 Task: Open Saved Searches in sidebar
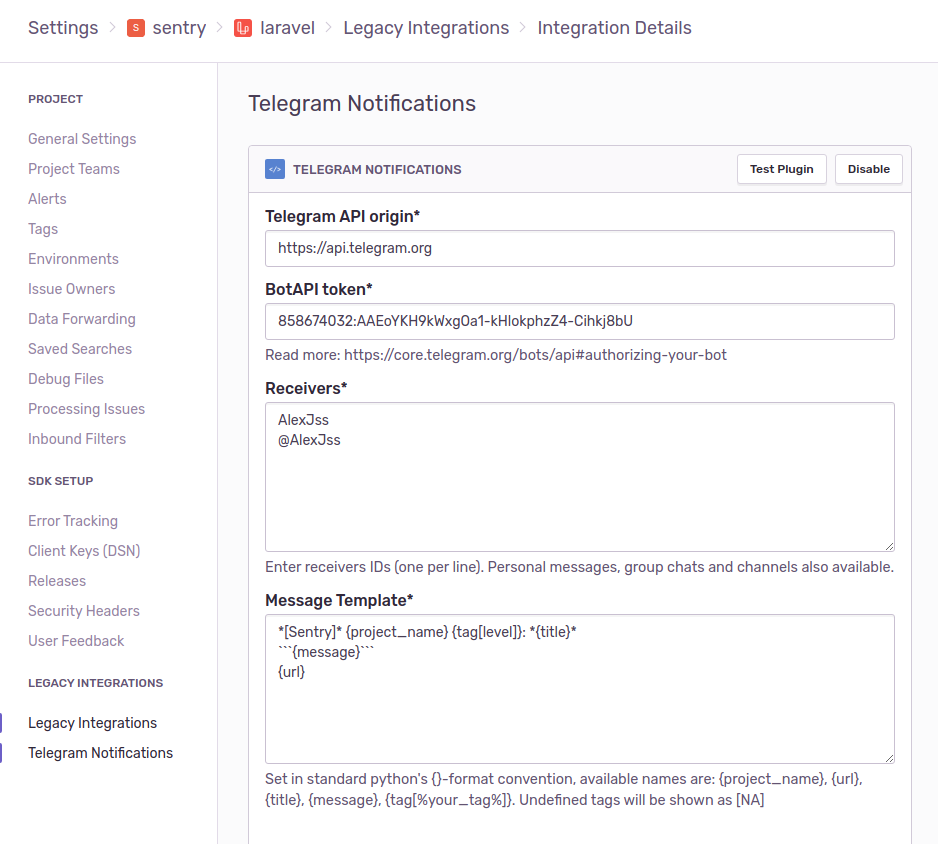pyautogui.click(x=80, y=349)
